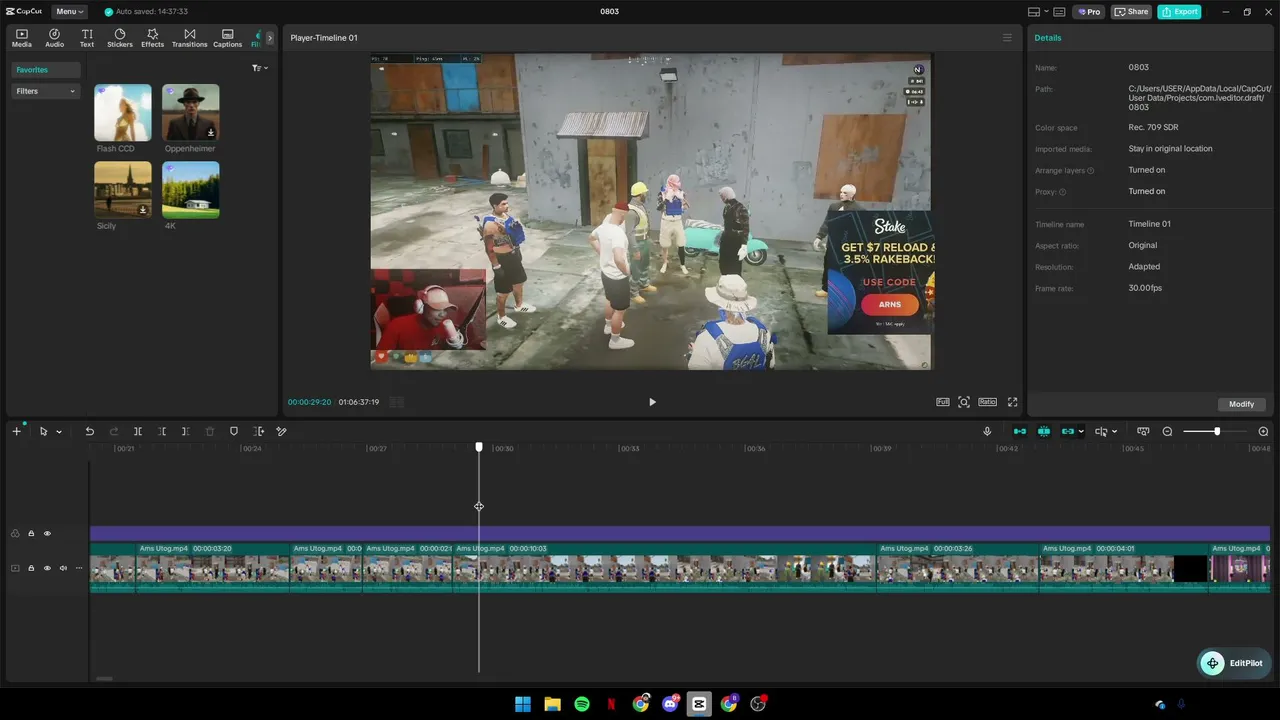Viewport: 1280px width, 720px height.
Task: Download the Oppenheimer filter
Action: click(x=211, y=133)
